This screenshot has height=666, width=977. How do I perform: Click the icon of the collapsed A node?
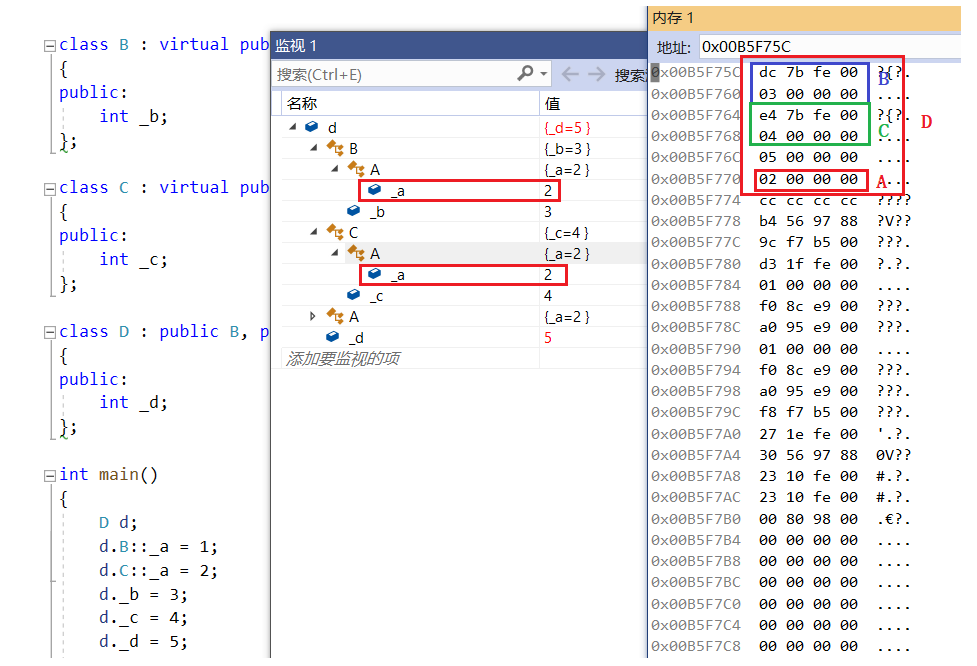(x=335, y=316)
